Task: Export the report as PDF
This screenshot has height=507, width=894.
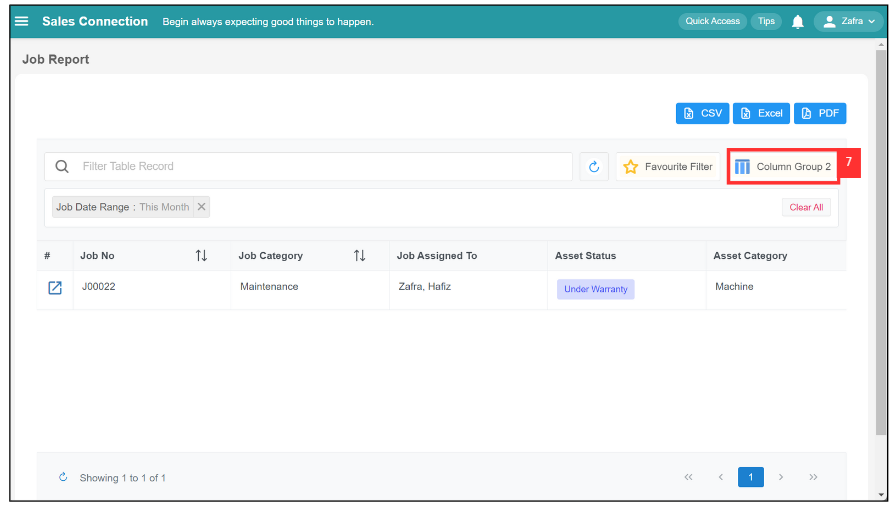Action: [820, 113]
